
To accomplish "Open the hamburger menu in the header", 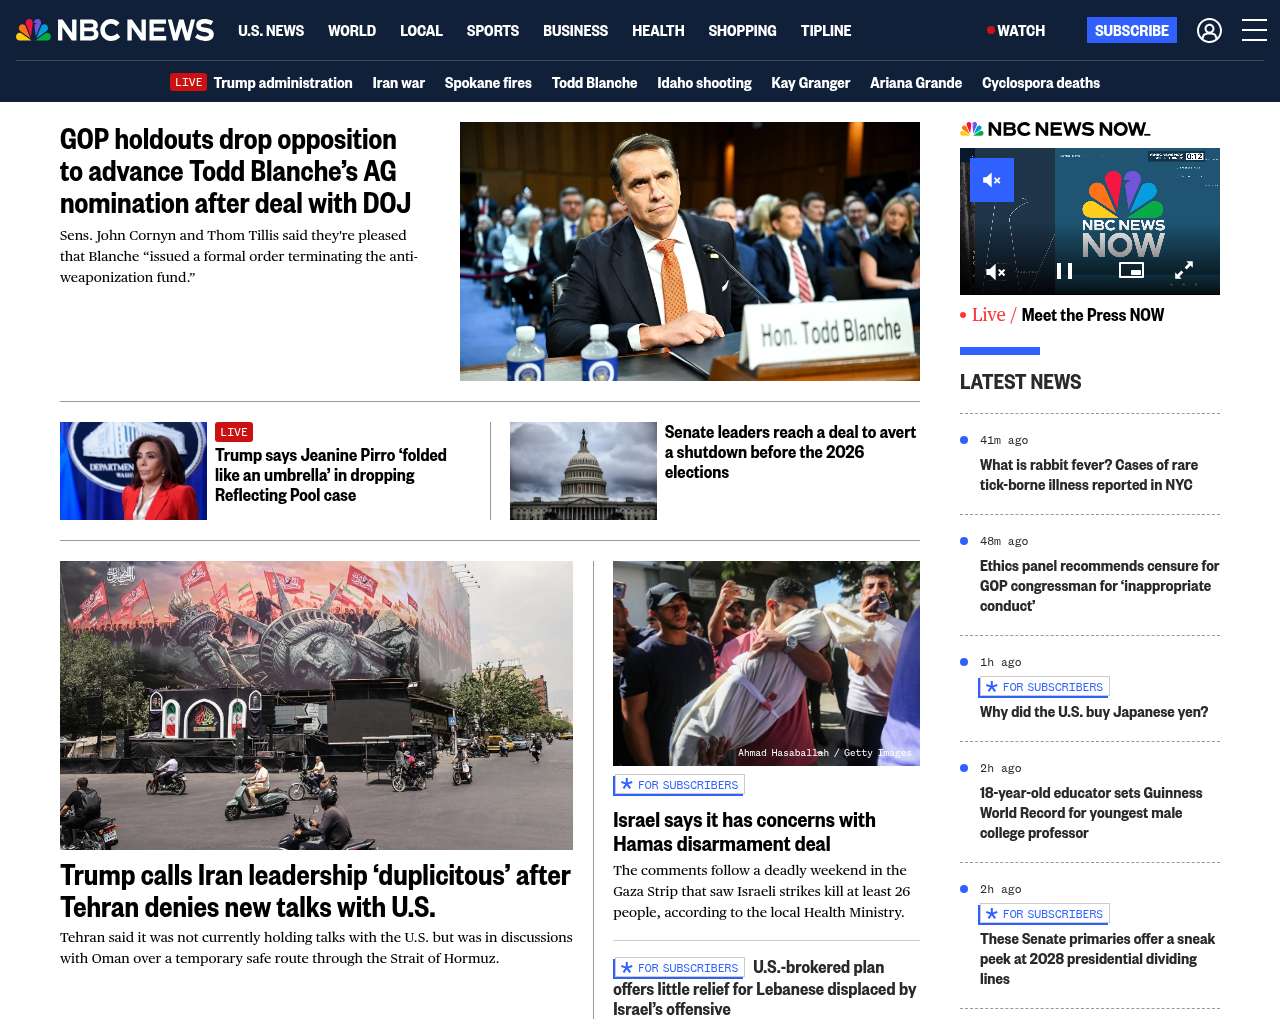I will 1254,31.
